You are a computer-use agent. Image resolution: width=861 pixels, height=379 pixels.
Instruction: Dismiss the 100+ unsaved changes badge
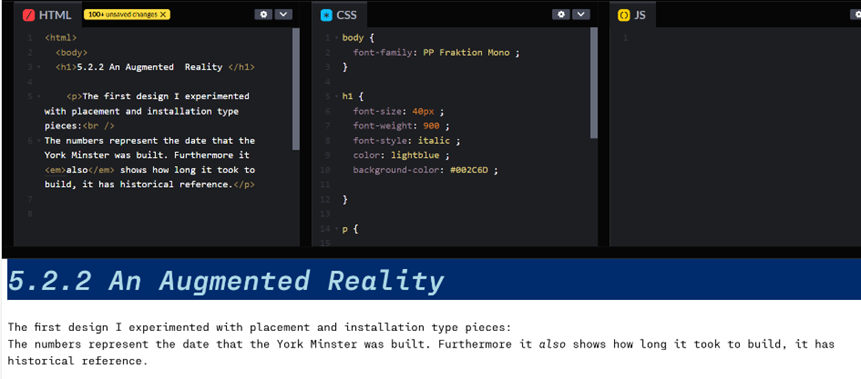(163, 14)
